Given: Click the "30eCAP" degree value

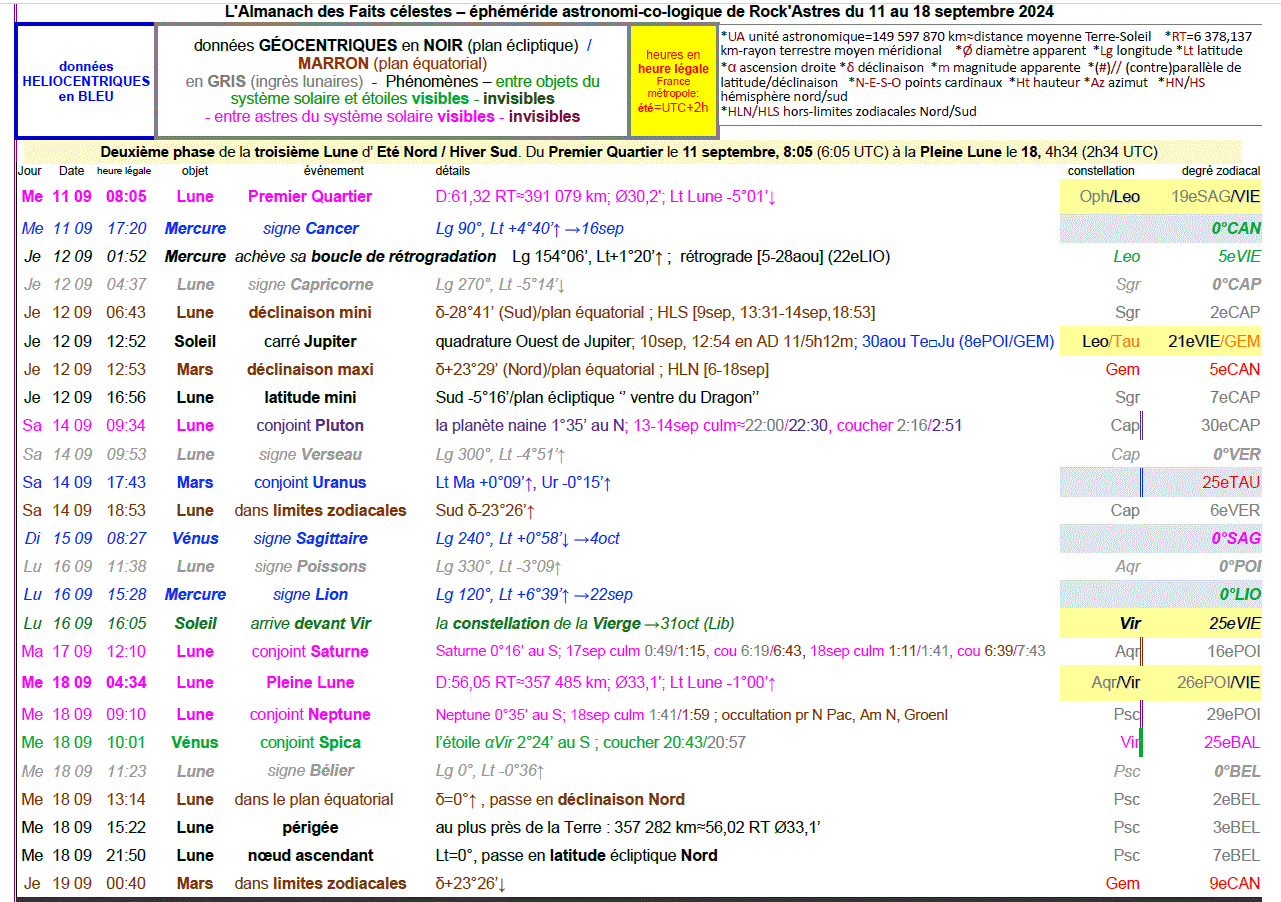Looking at the screenshot, I should (x=1231, y=425).
